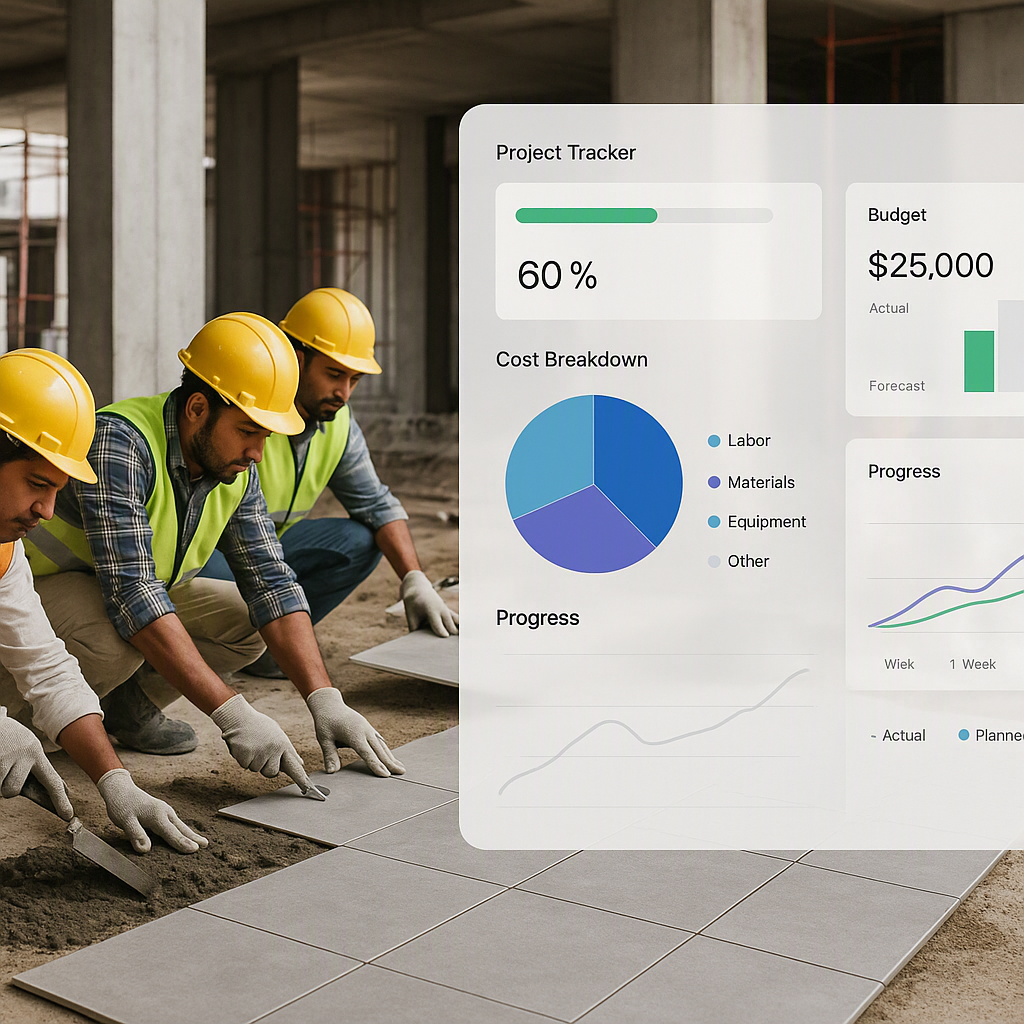Click the $25,000 budget amount
The image size is (1024, 1024).
931,266
